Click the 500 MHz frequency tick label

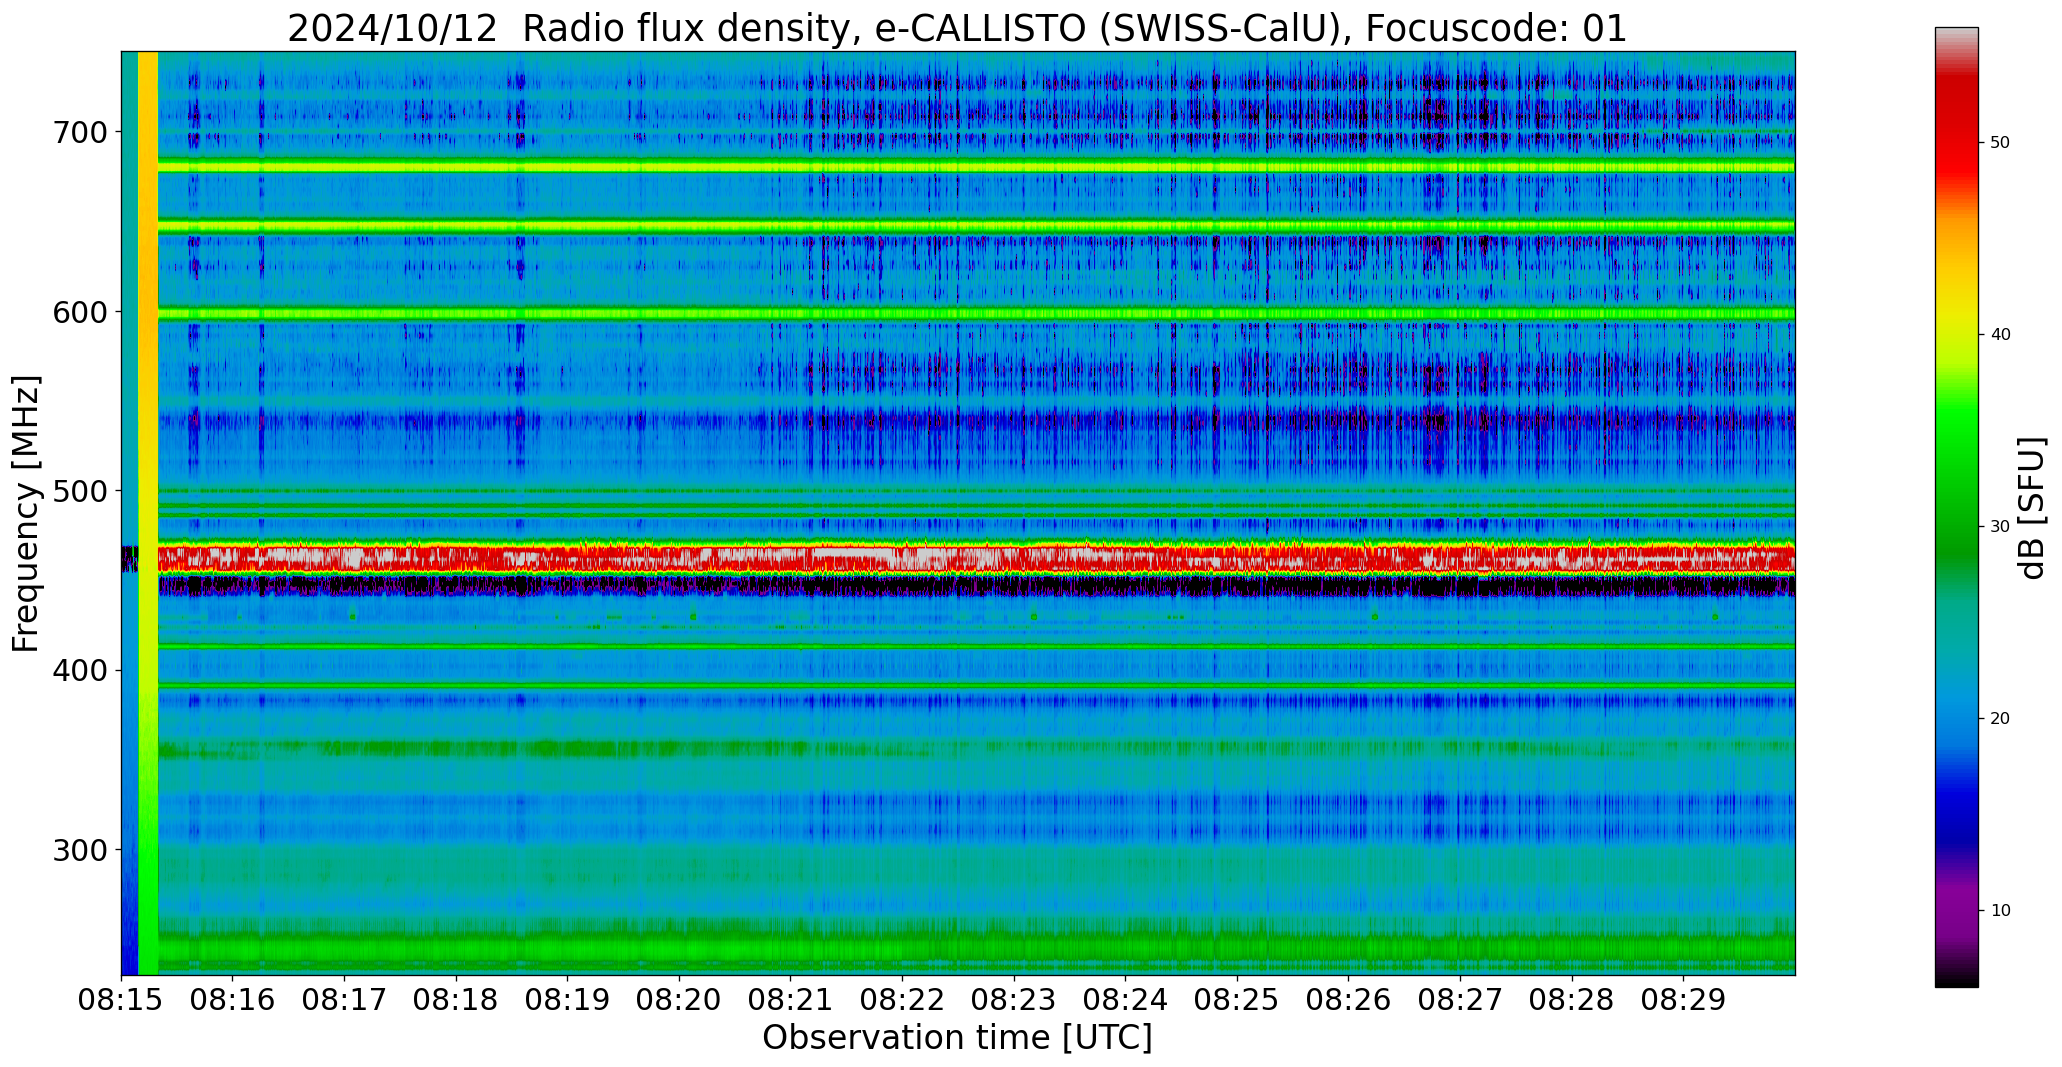point(80,491)
